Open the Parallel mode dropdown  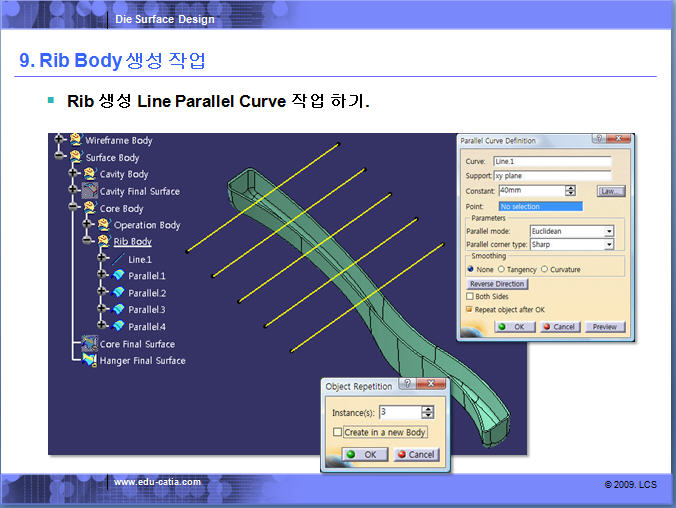pos(608,231)
